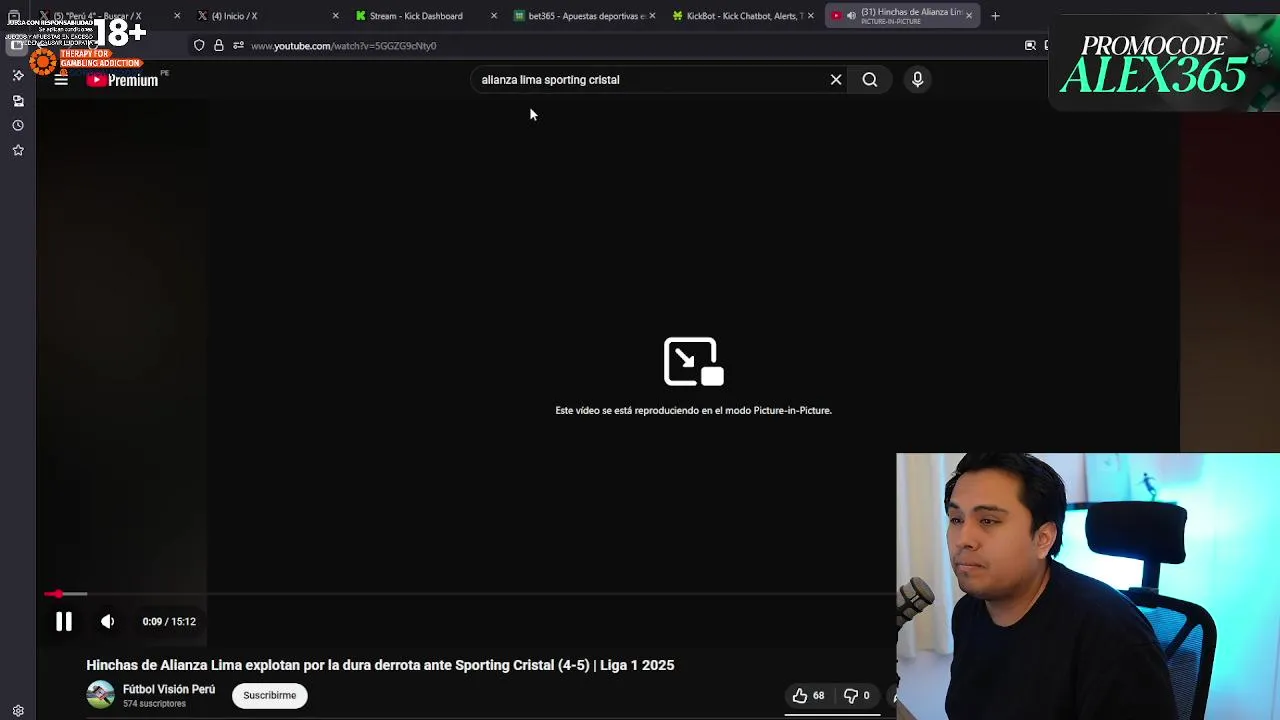1280x720 pixels.
Task: Mute the tab via its speaker icon
Action: tap(851, 16)
